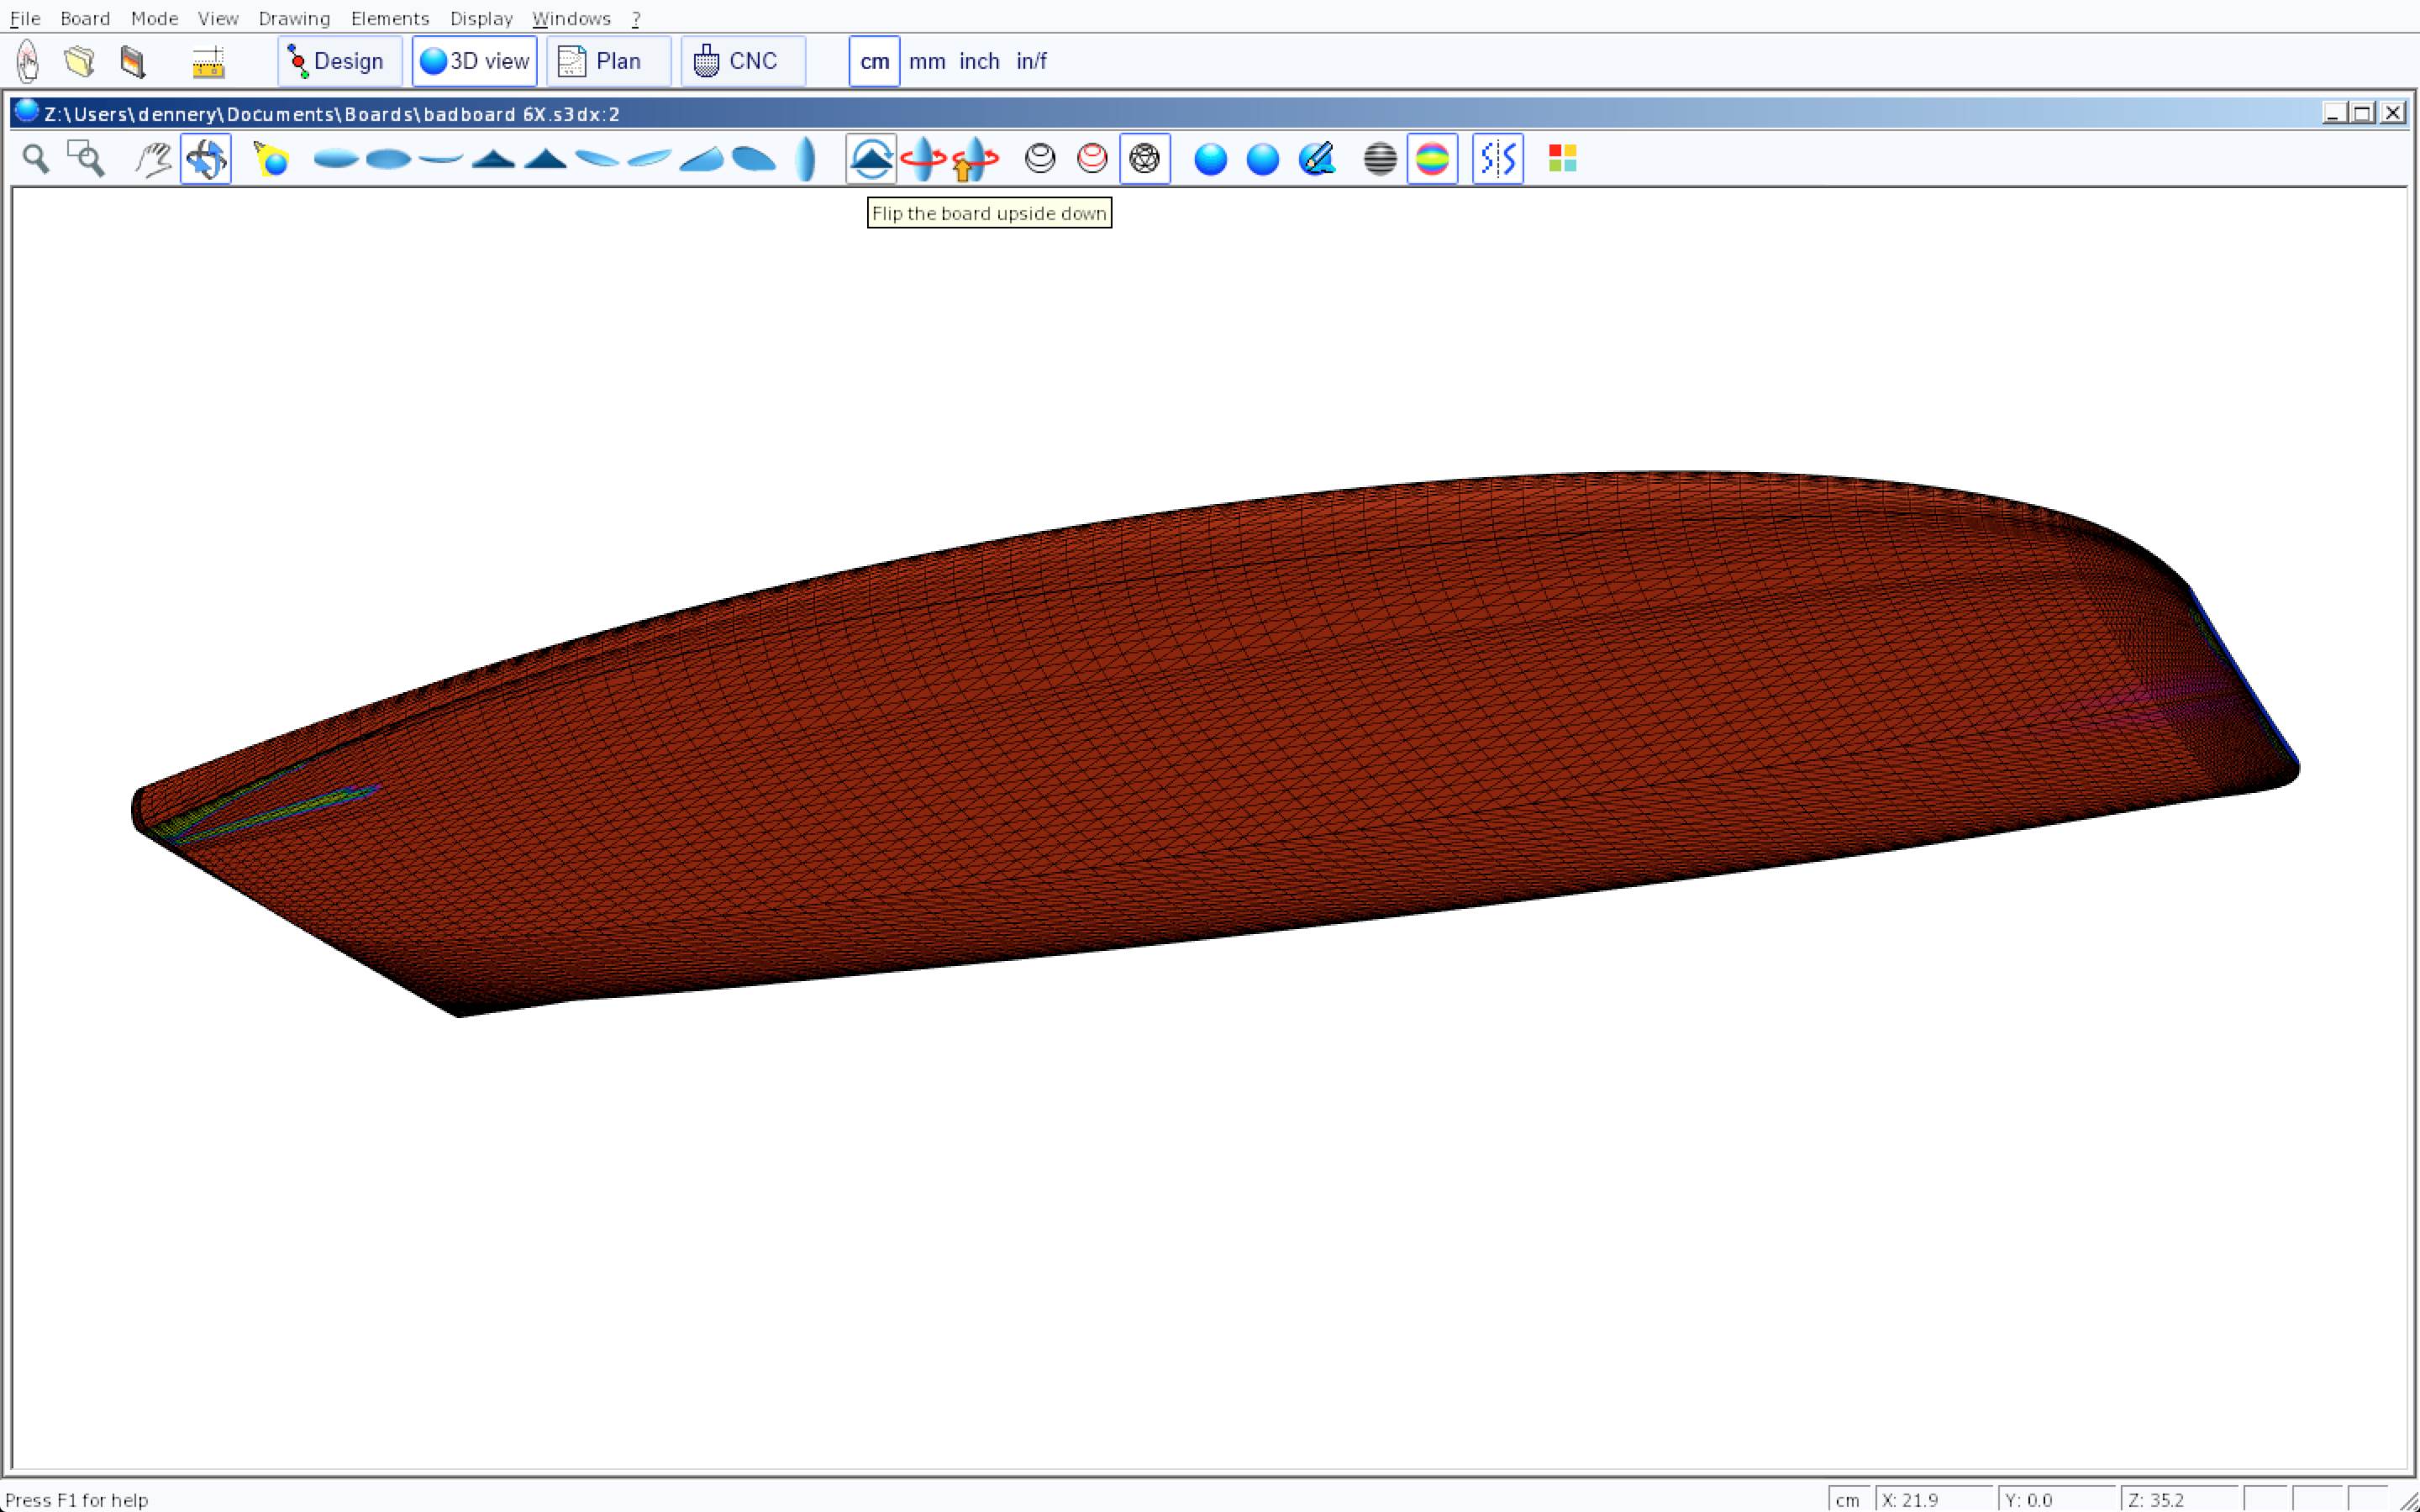Switch to Plan mode
The width and height of the screenshot is (2420, 1512).
pyautogui.click(x=607, y=61)
